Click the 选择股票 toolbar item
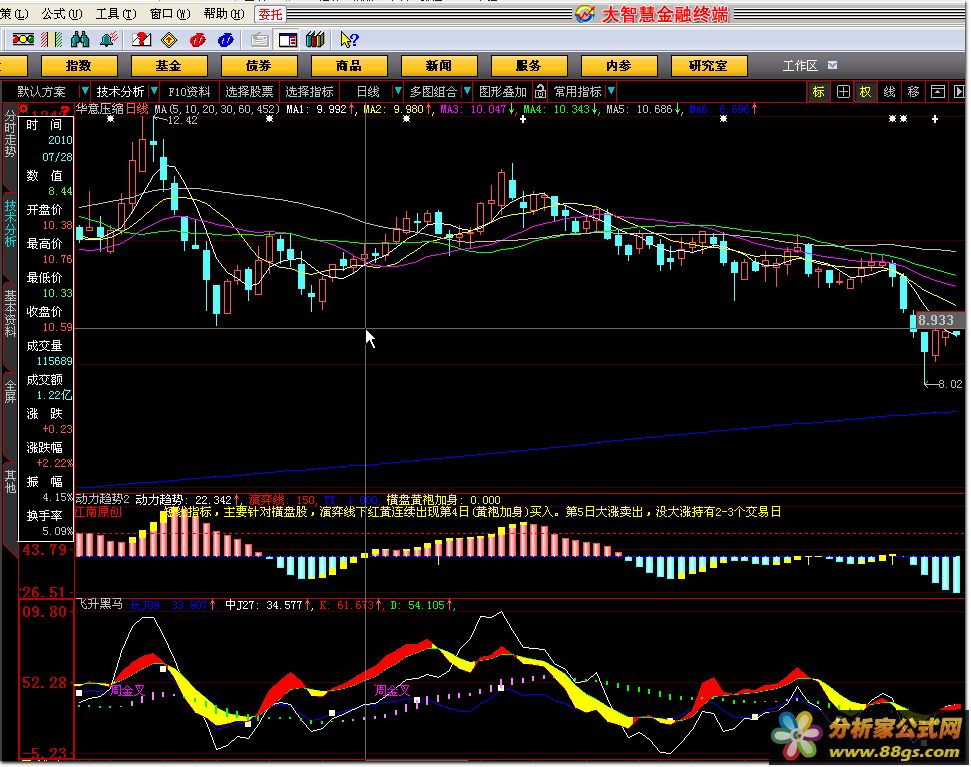Image resolution: width=971 pixels, height=767 pixels. (249, 92)
